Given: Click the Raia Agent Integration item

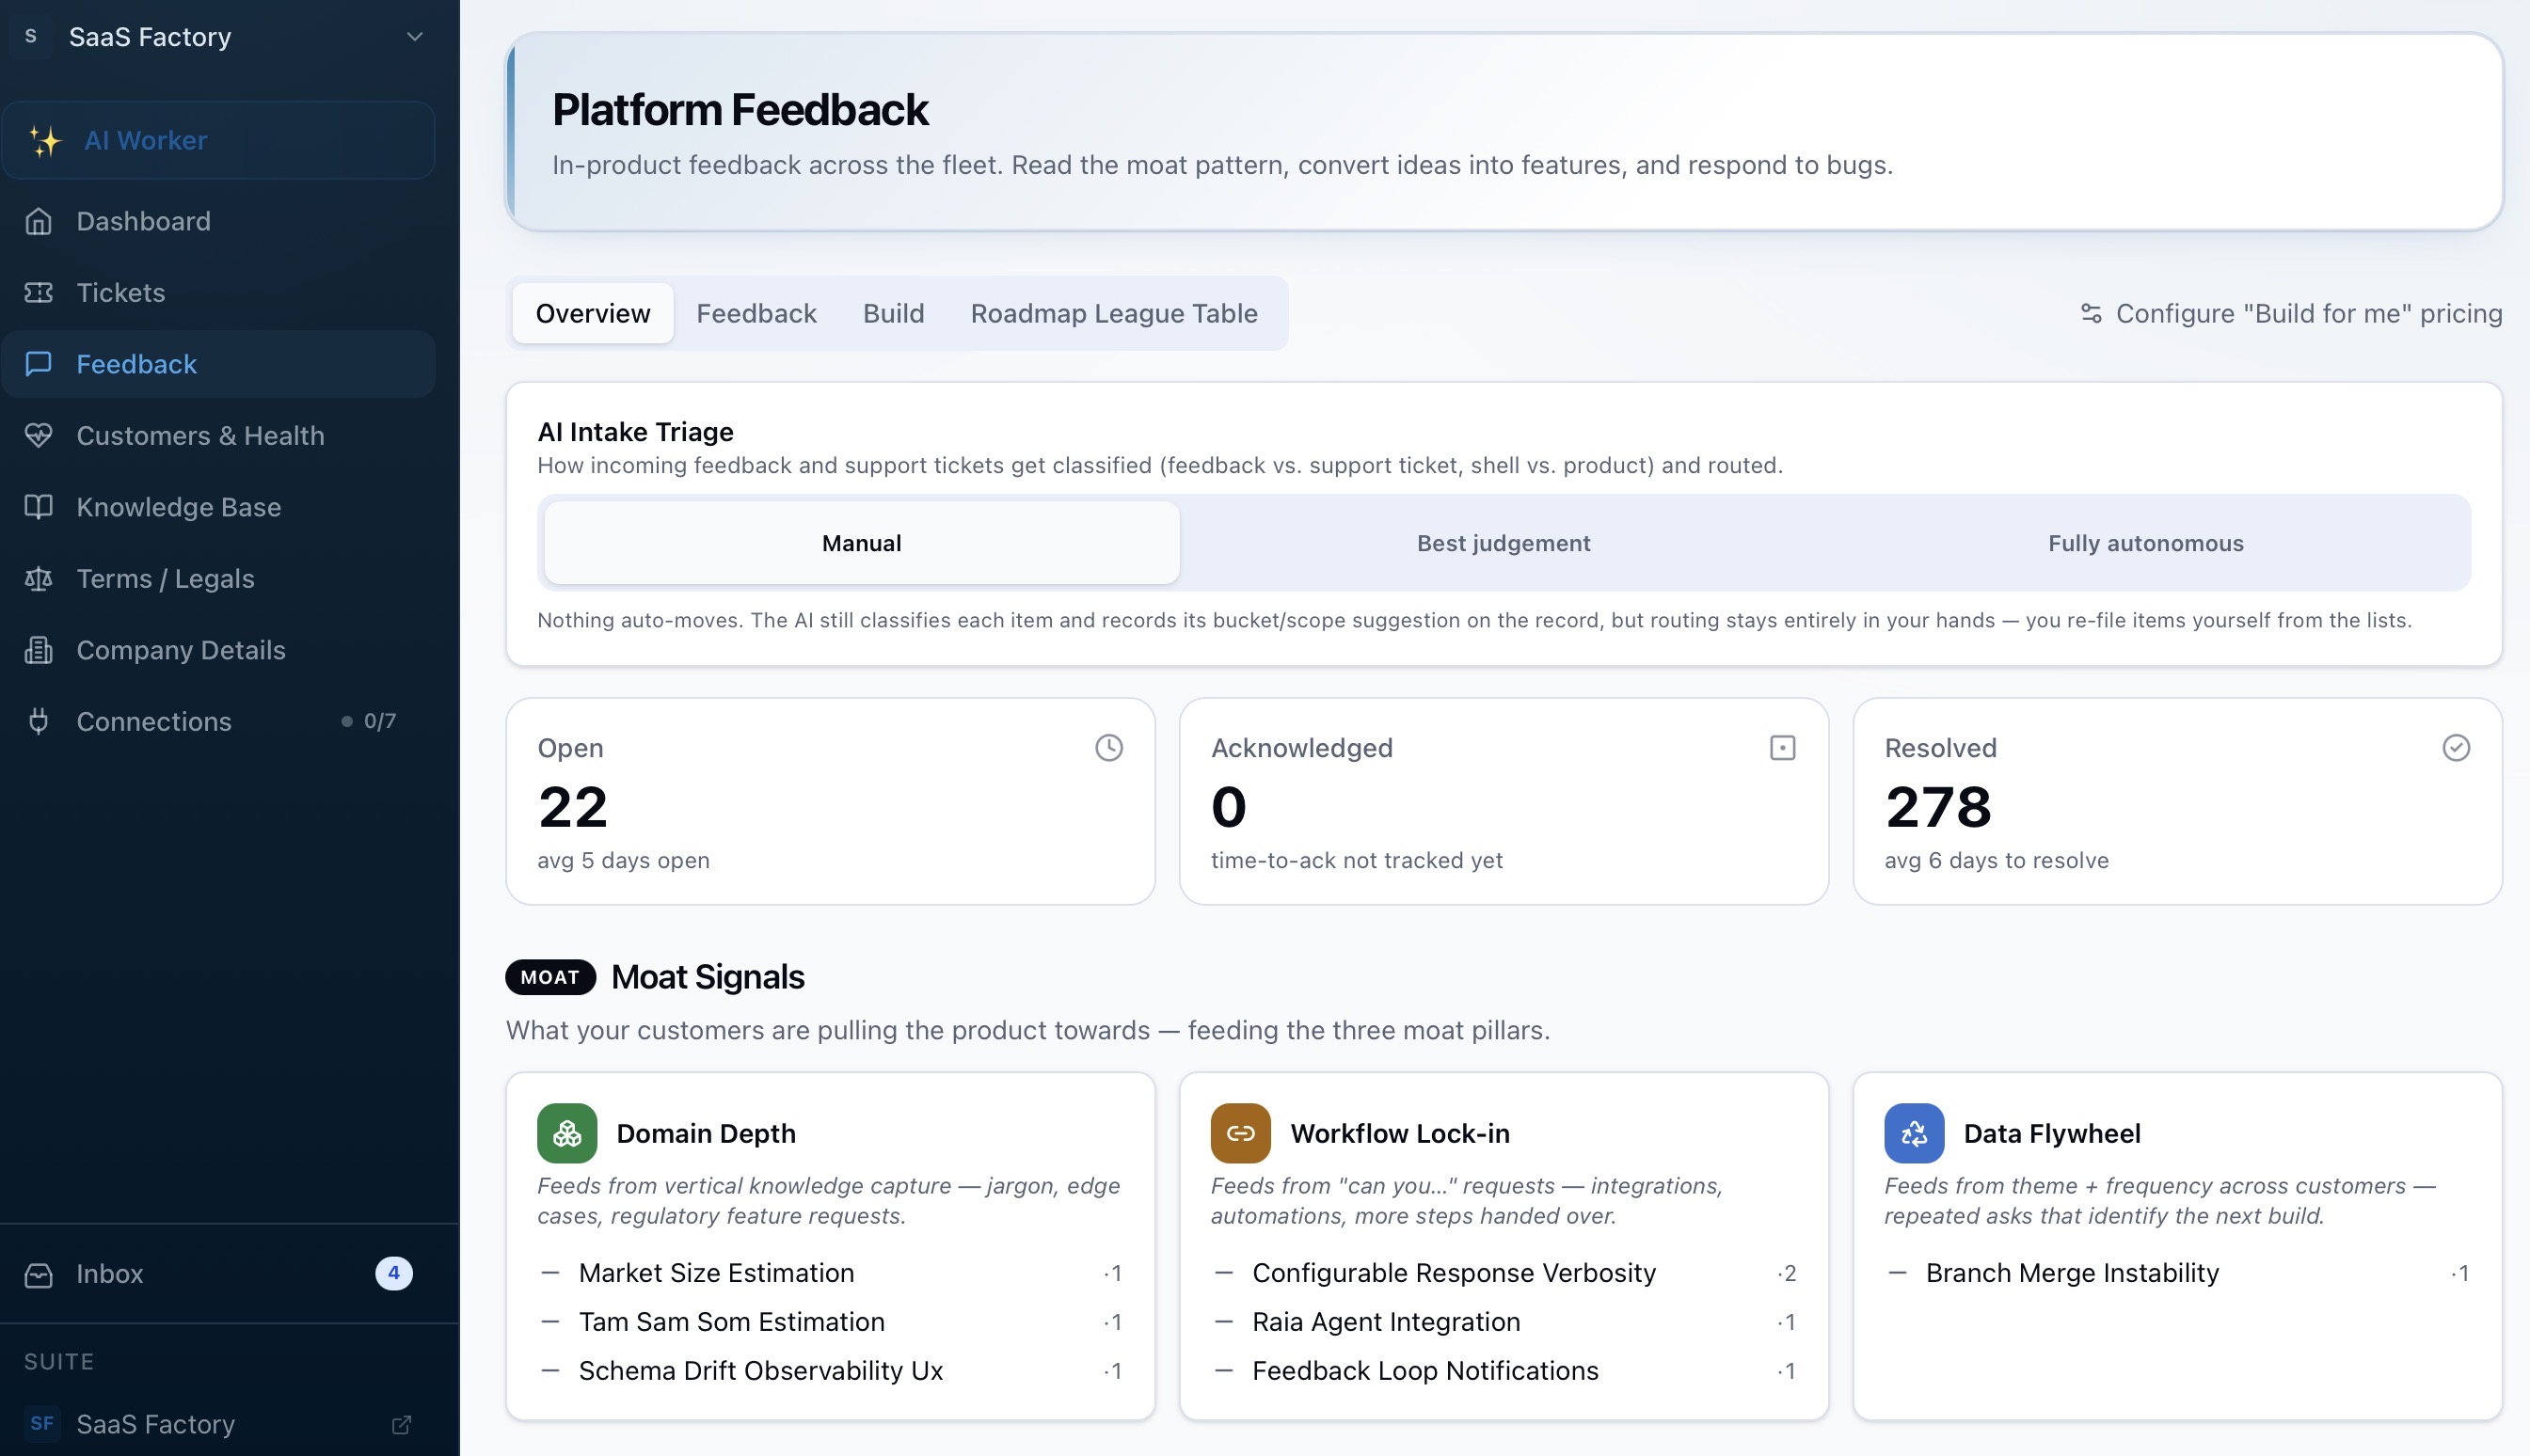Looking at the screenshot, I should 1504,1322.
